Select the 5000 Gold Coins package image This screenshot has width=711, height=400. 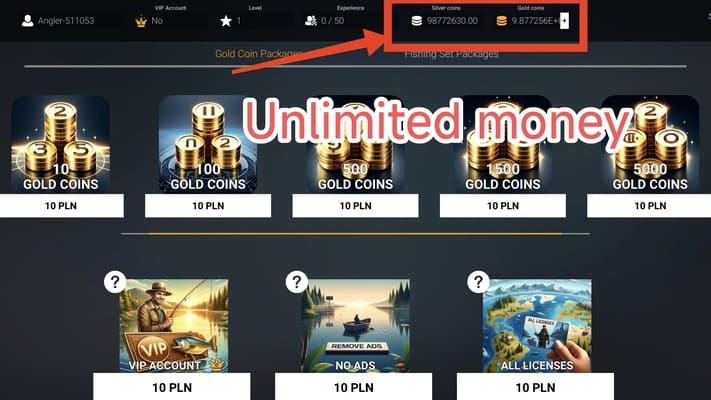(x=650, y=144)
